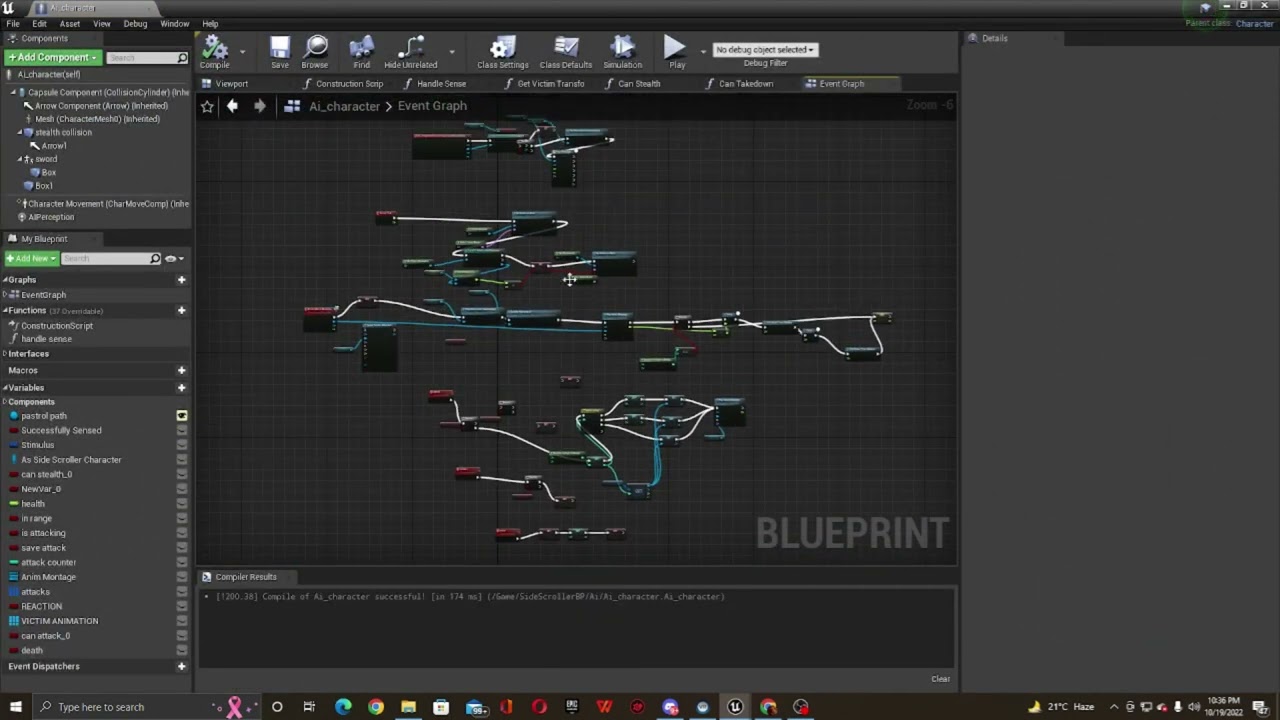Collapse the Variables section
This screenshot has height=720, width=1280.
[x=5, y=388]
